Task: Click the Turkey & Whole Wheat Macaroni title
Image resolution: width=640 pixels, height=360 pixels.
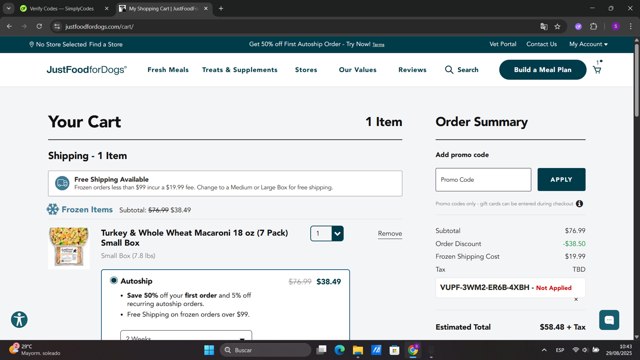Action: pos(194,238)
